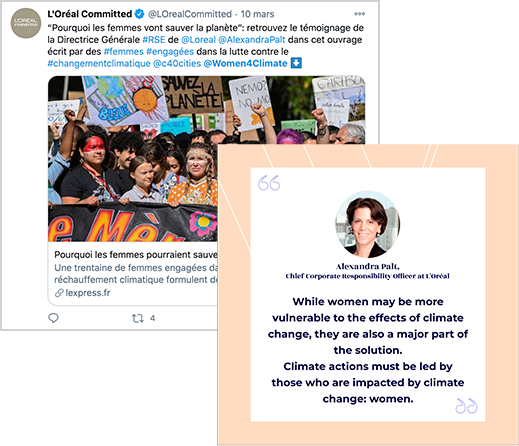Viewport: 519px width, 446px height.
Task: Open the tweet's three-dot more menu
Action: 359,14
